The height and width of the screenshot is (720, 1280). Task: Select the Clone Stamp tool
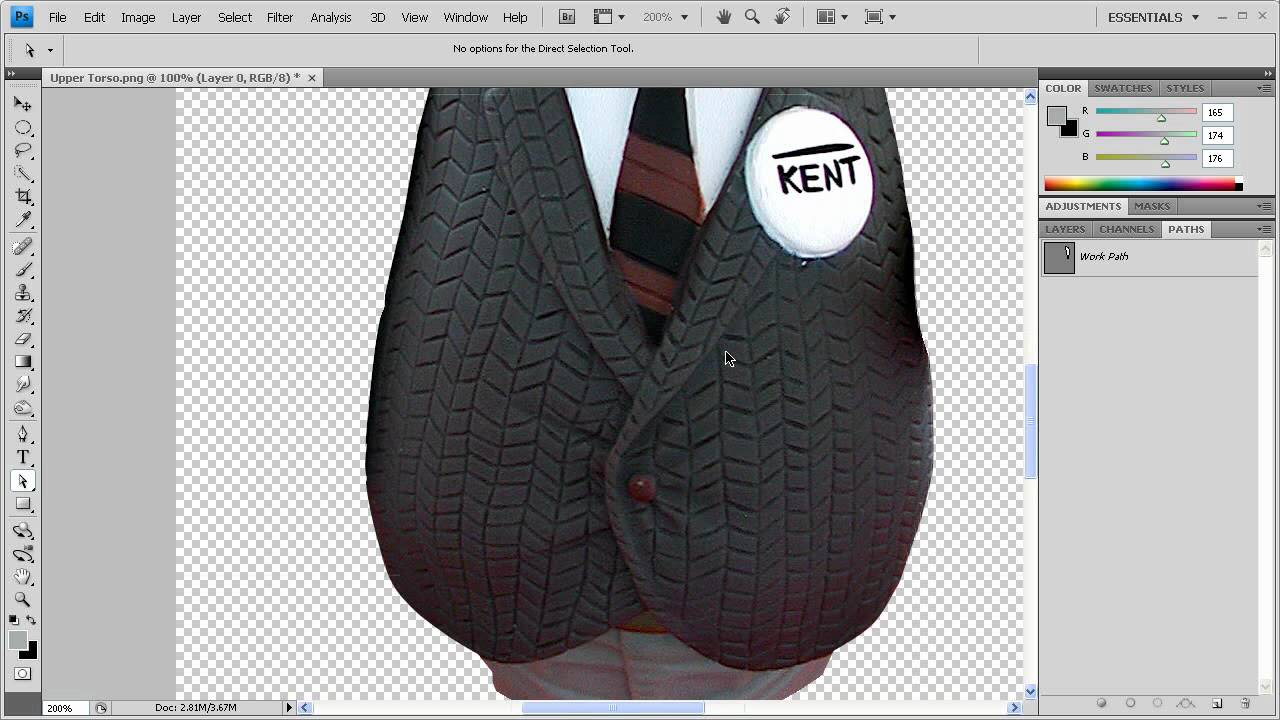click(23, 293)
